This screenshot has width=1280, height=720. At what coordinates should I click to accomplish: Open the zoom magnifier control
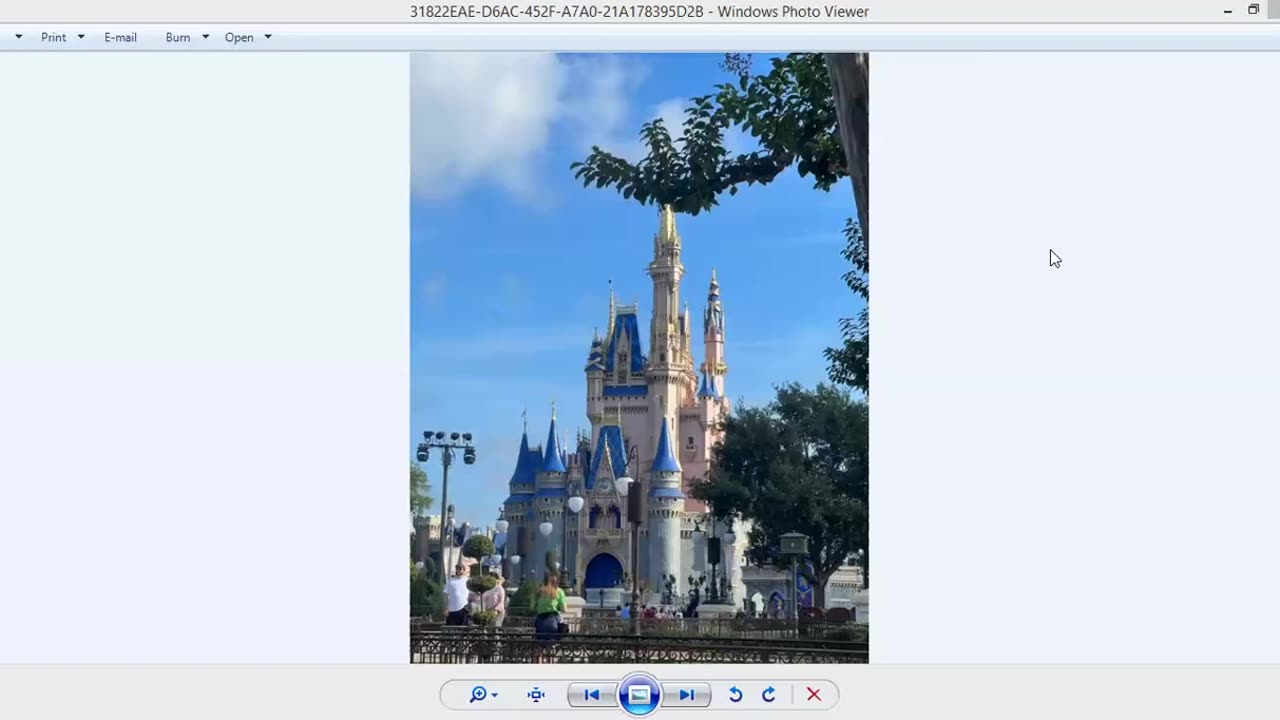pyautogui.click(x=483, y=695)
